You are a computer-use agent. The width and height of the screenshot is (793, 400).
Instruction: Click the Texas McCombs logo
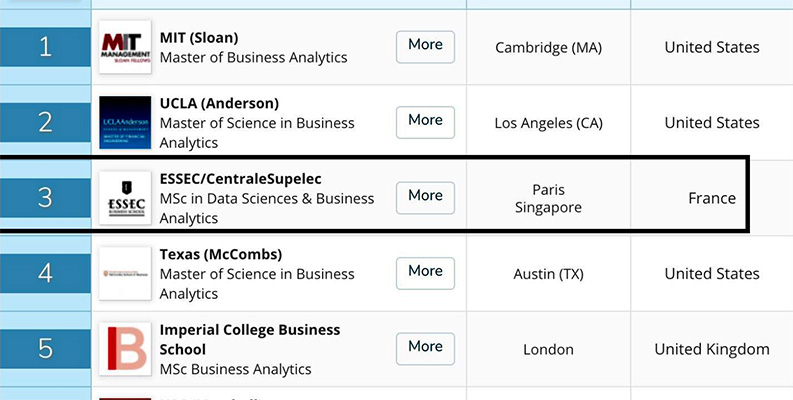coord(125,273)
